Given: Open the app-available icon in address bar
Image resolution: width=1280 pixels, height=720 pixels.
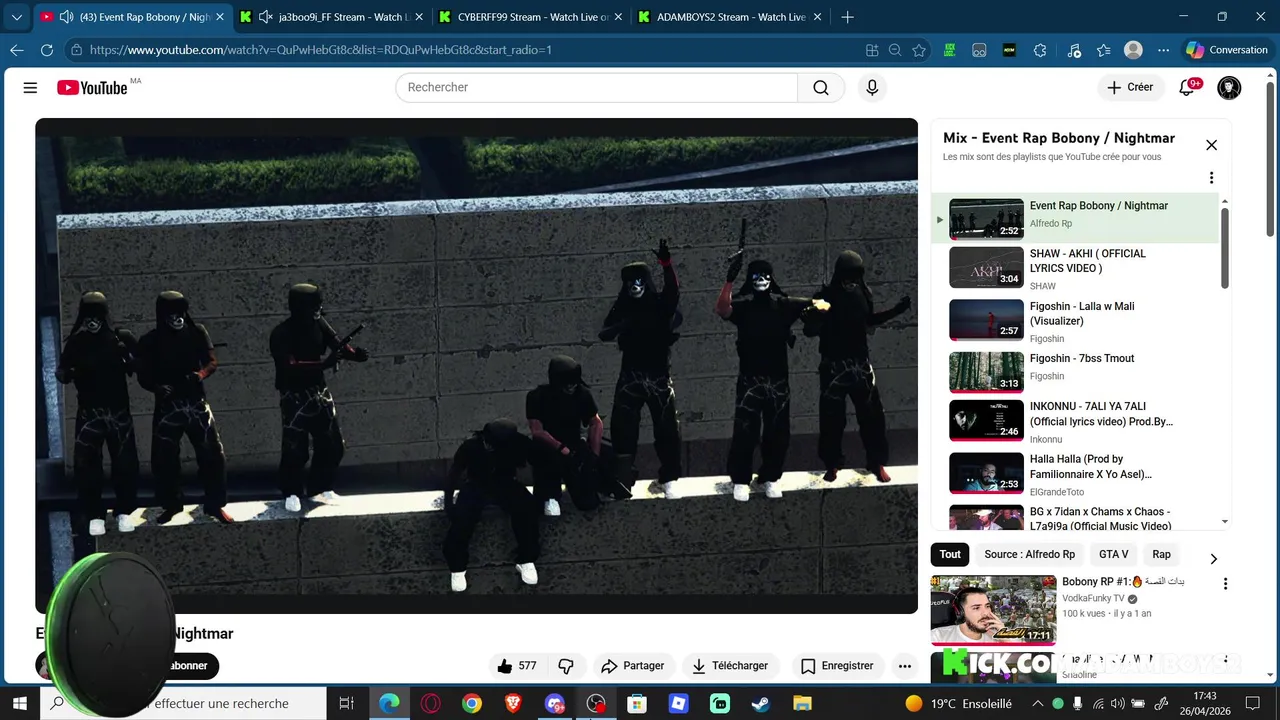Looking at the screenshot, I should 872,50.
